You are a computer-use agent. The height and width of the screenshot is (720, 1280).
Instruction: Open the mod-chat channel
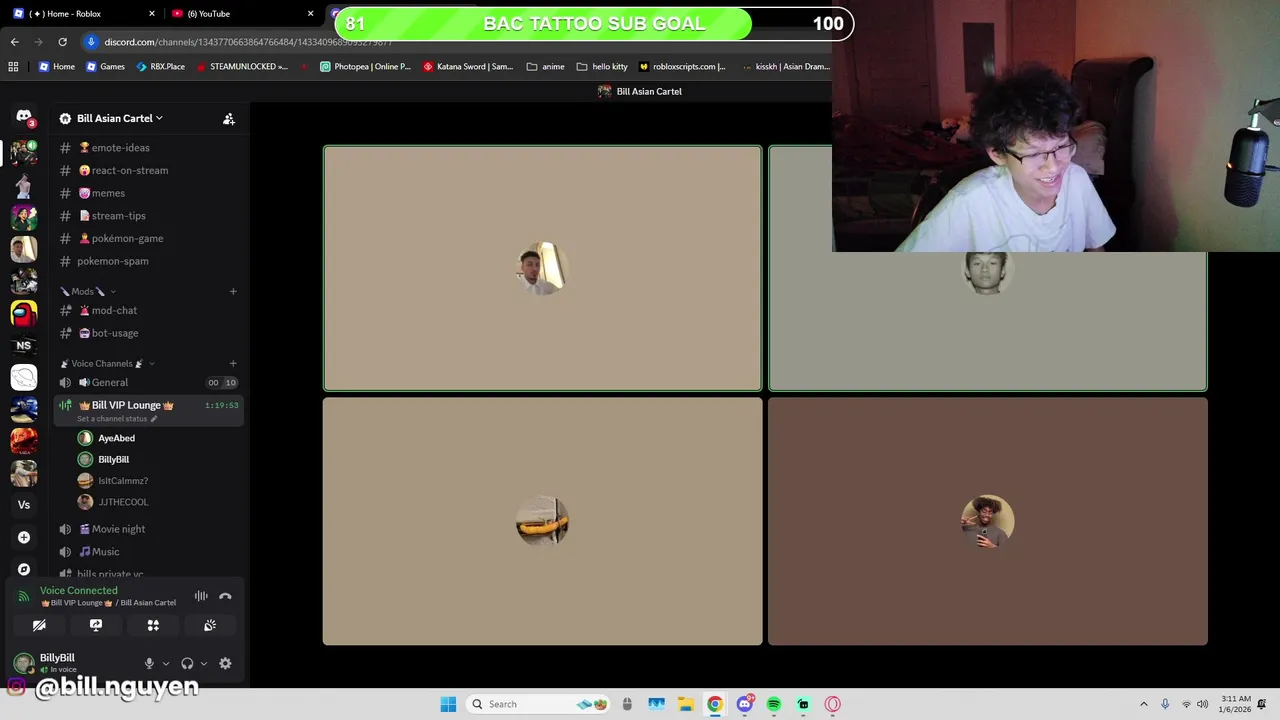(x=149, y=310)
